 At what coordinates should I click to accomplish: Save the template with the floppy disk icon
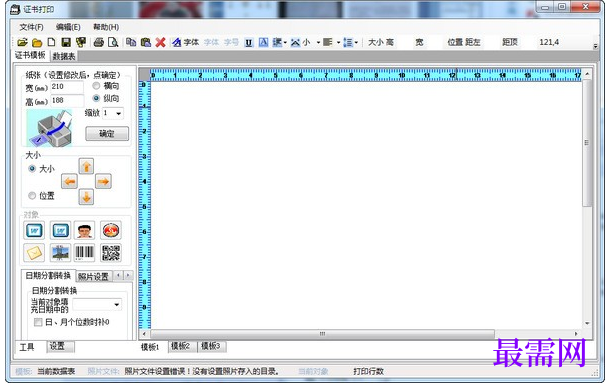[66, 42]
